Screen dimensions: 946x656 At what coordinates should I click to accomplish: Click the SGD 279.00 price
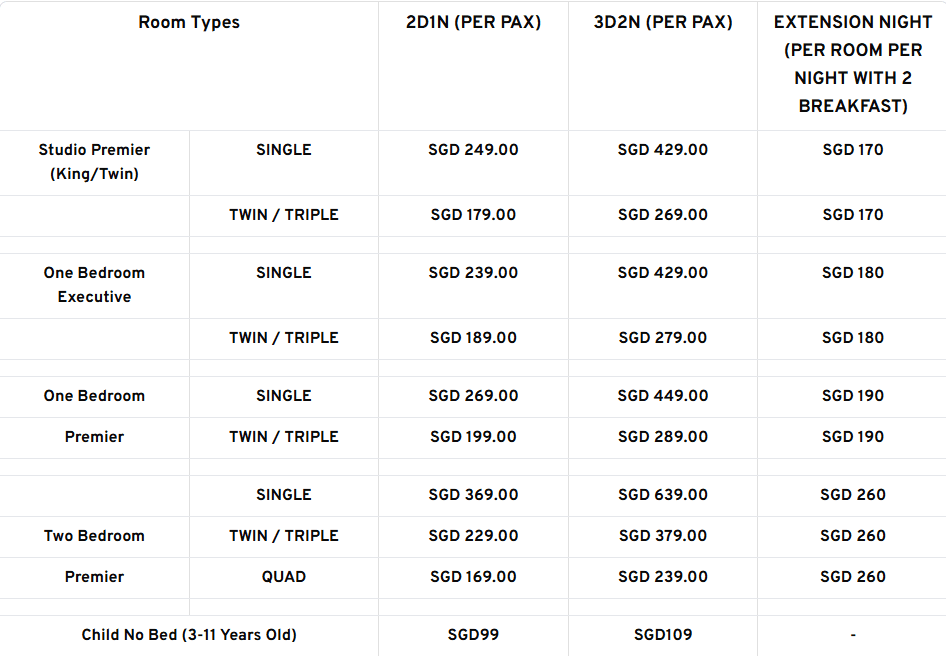point(663,338)
